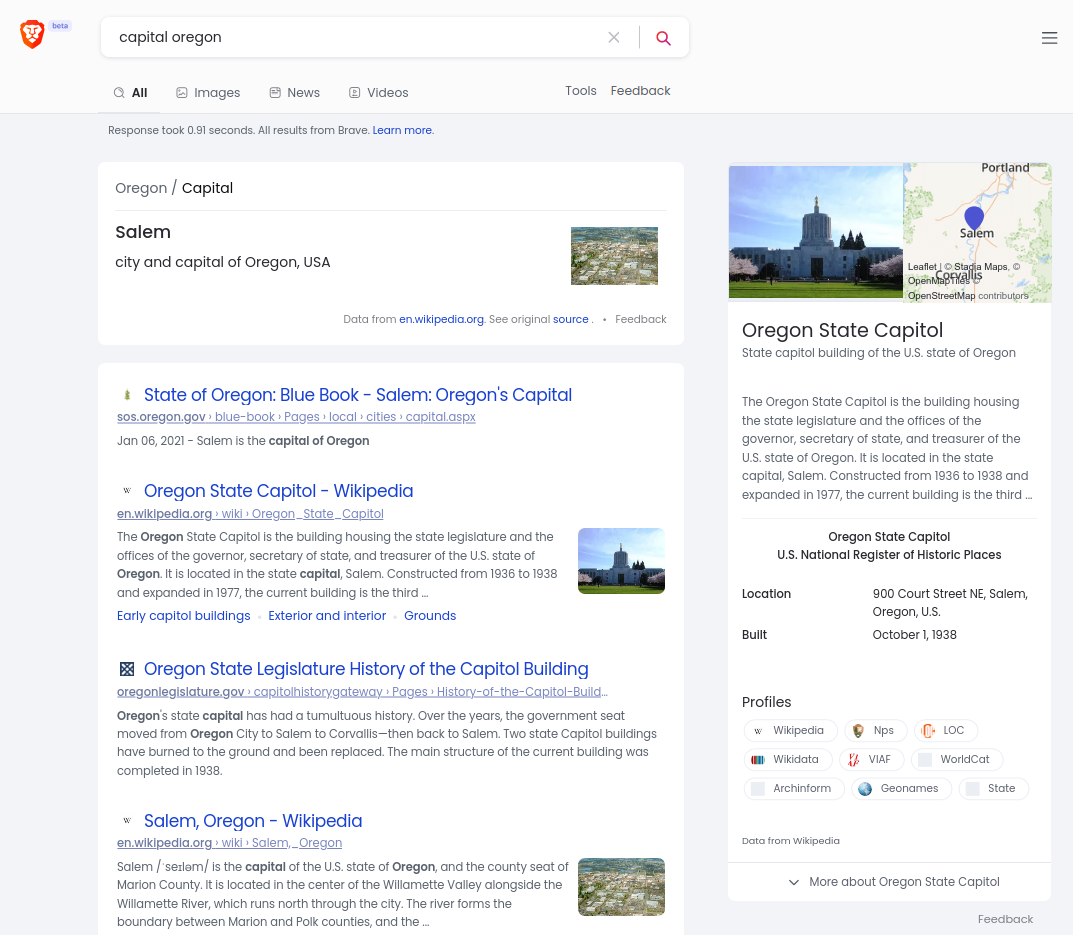
Task: Open Oregon State Legislature History result title
Action: (x=366, y=669)
